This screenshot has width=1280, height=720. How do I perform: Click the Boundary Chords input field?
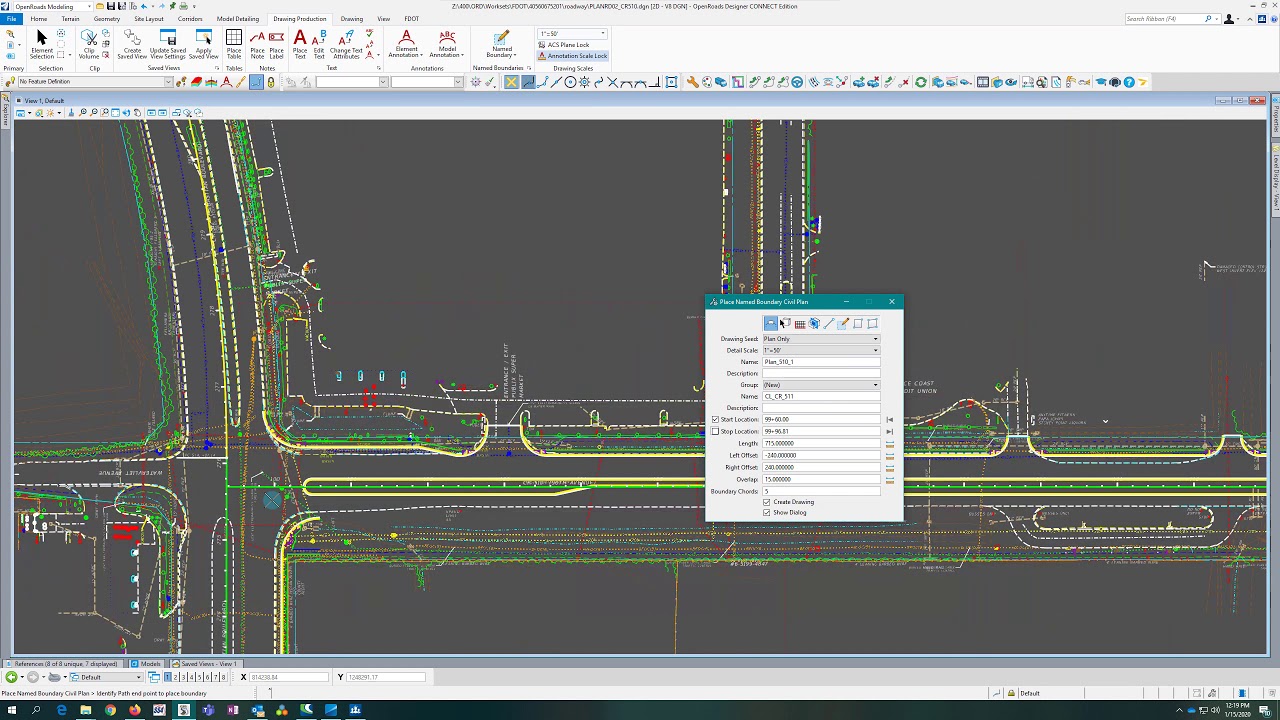click(820, 492)
